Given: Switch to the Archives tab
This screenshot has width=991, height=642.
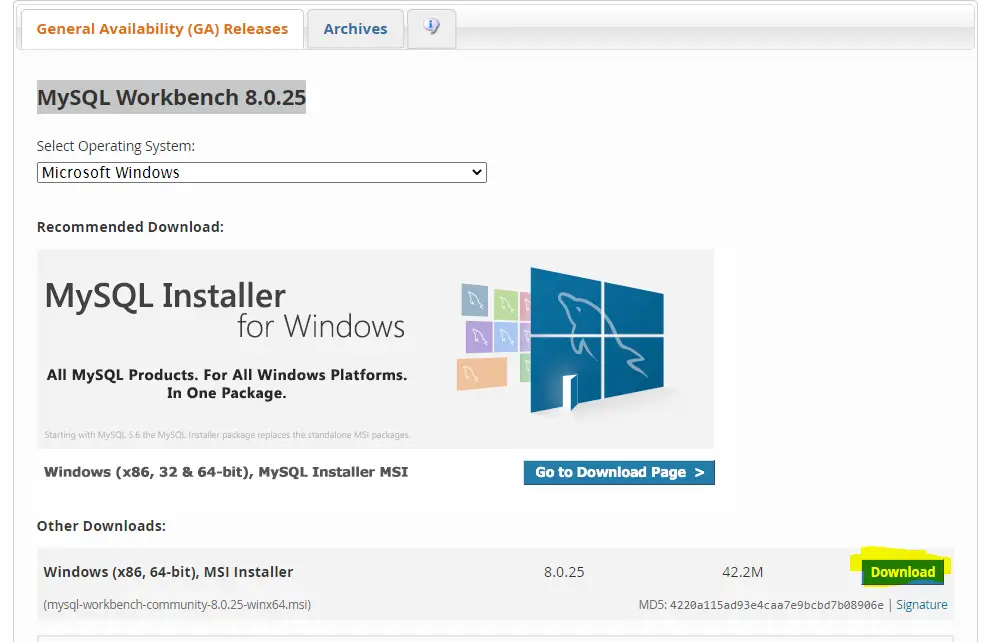Looking at the screenshot, I should tap(355, 28).
